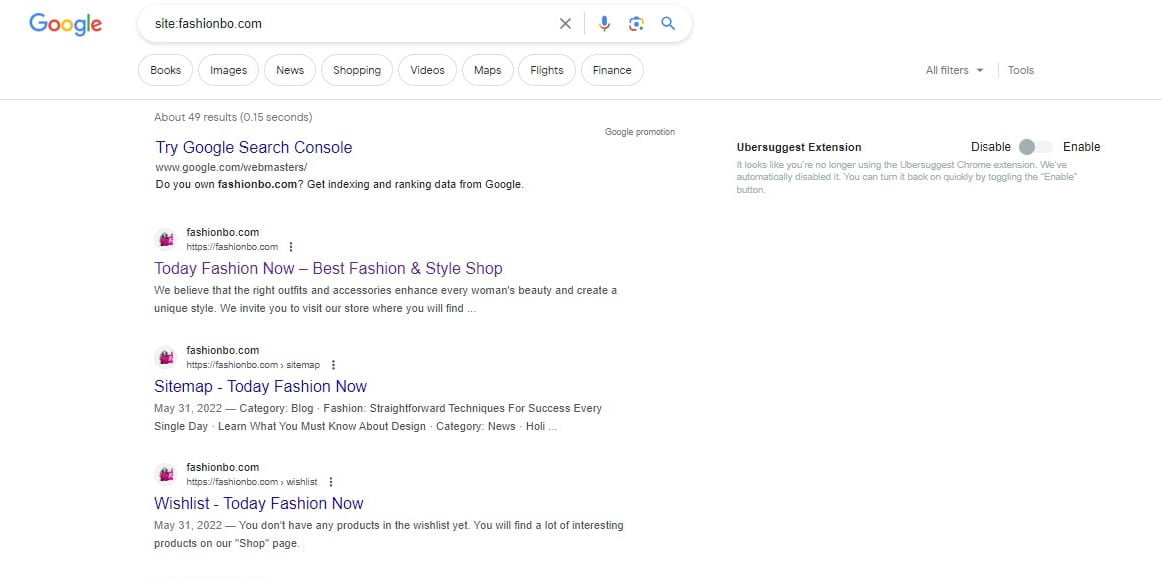
Task: Click the Ubersuggest notice saying 'automatically disabled it'
Action: point(907,178)
